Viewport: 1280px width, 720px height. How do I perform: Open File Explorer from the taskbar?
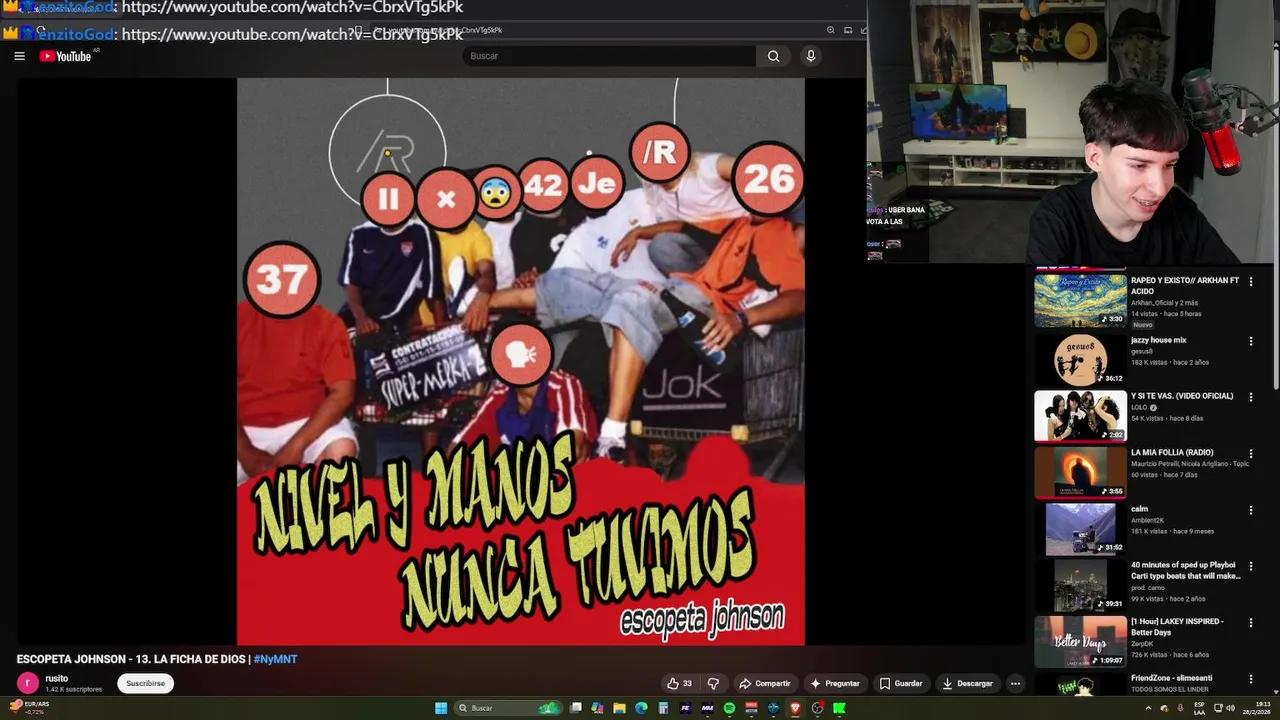(619, 708)
